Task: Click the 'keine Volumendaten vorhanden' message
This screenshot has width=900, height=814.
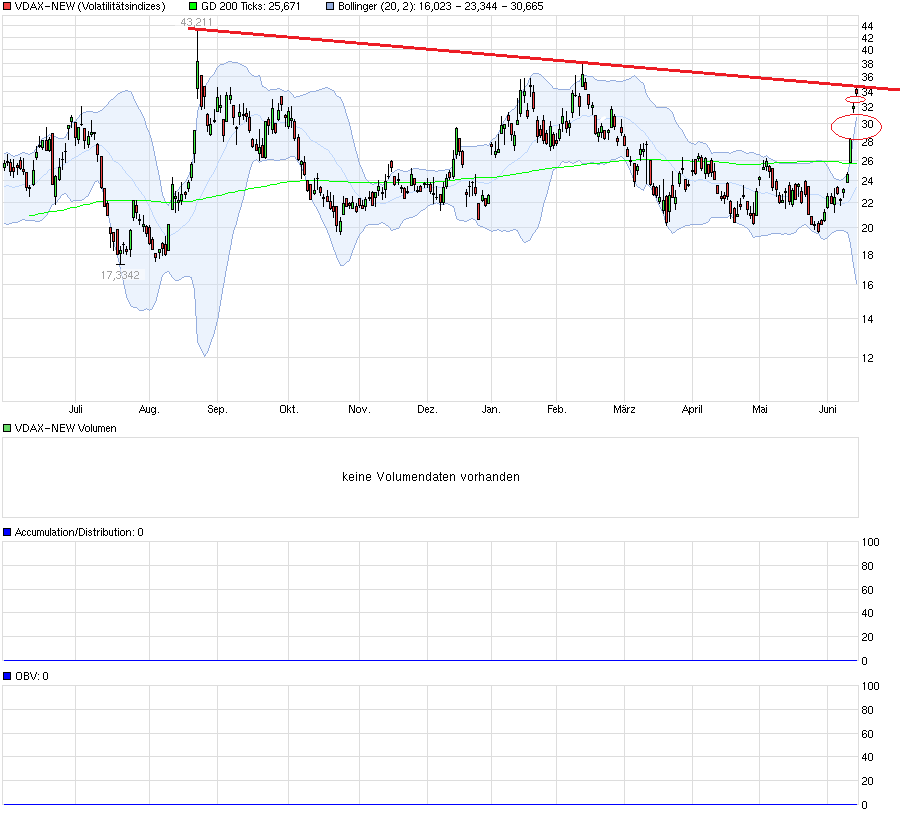Action: coord(430,476)
